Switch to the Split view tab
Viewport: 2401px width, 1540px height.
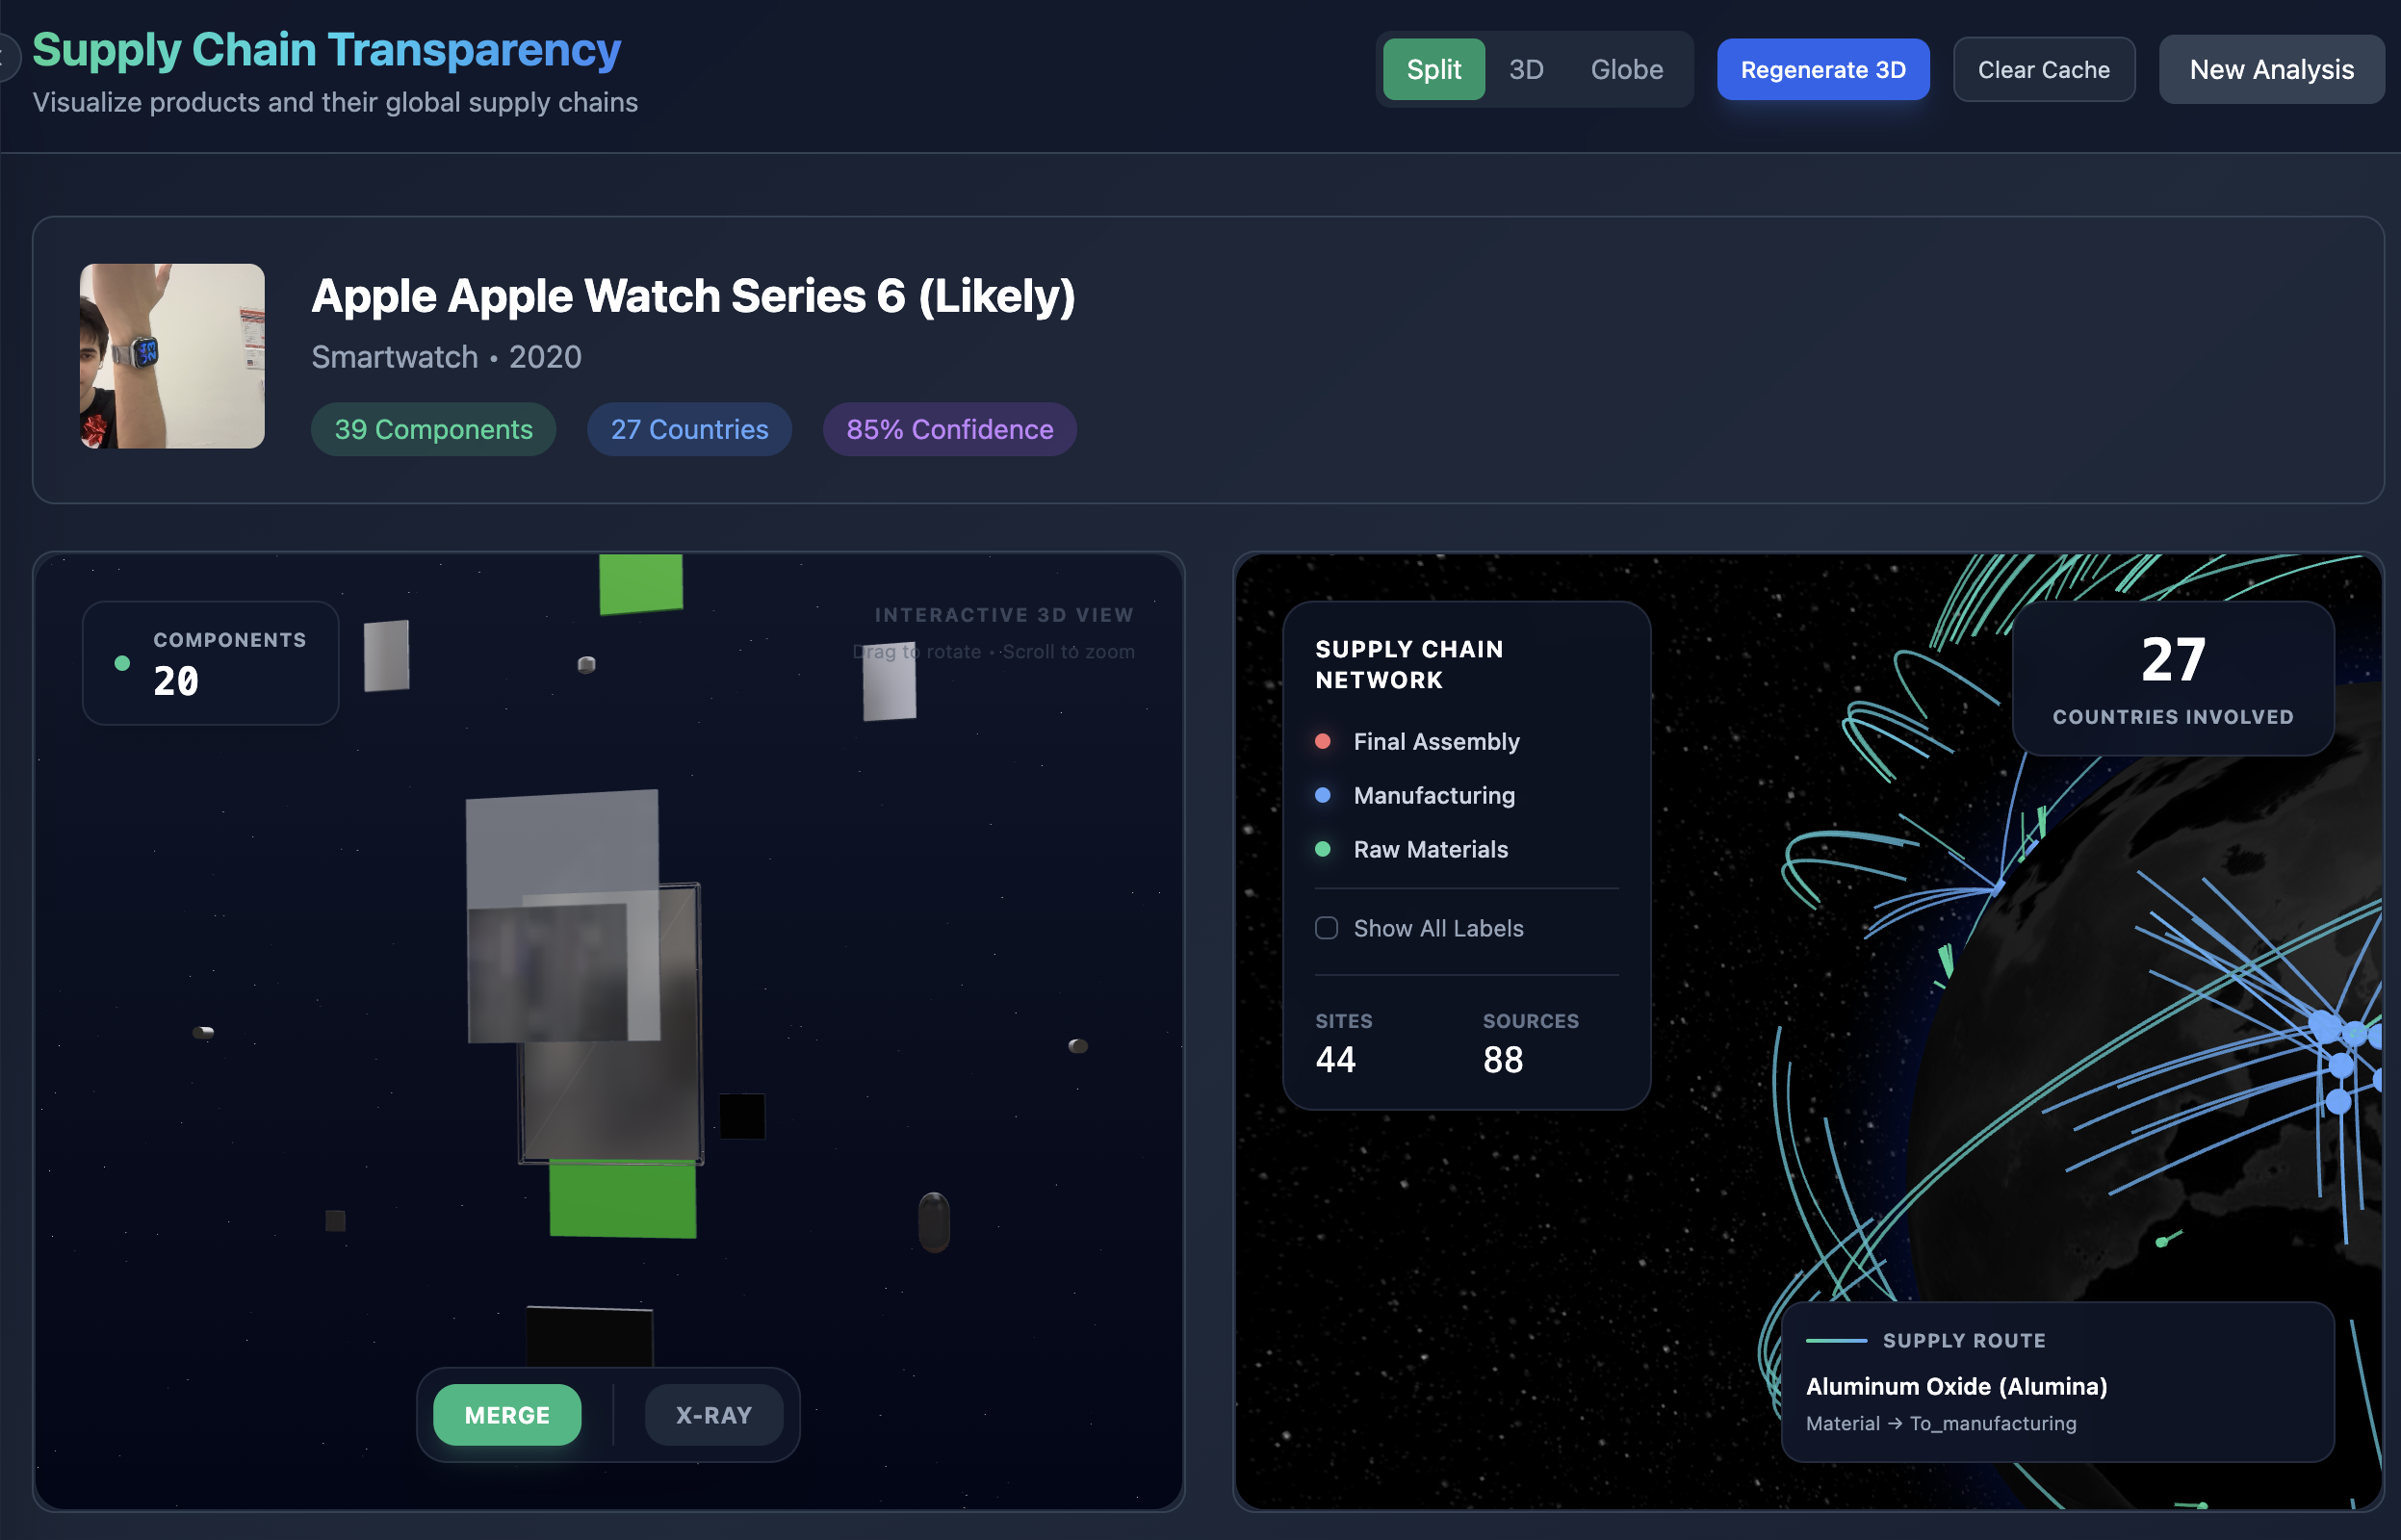(x=1433, y=69)
